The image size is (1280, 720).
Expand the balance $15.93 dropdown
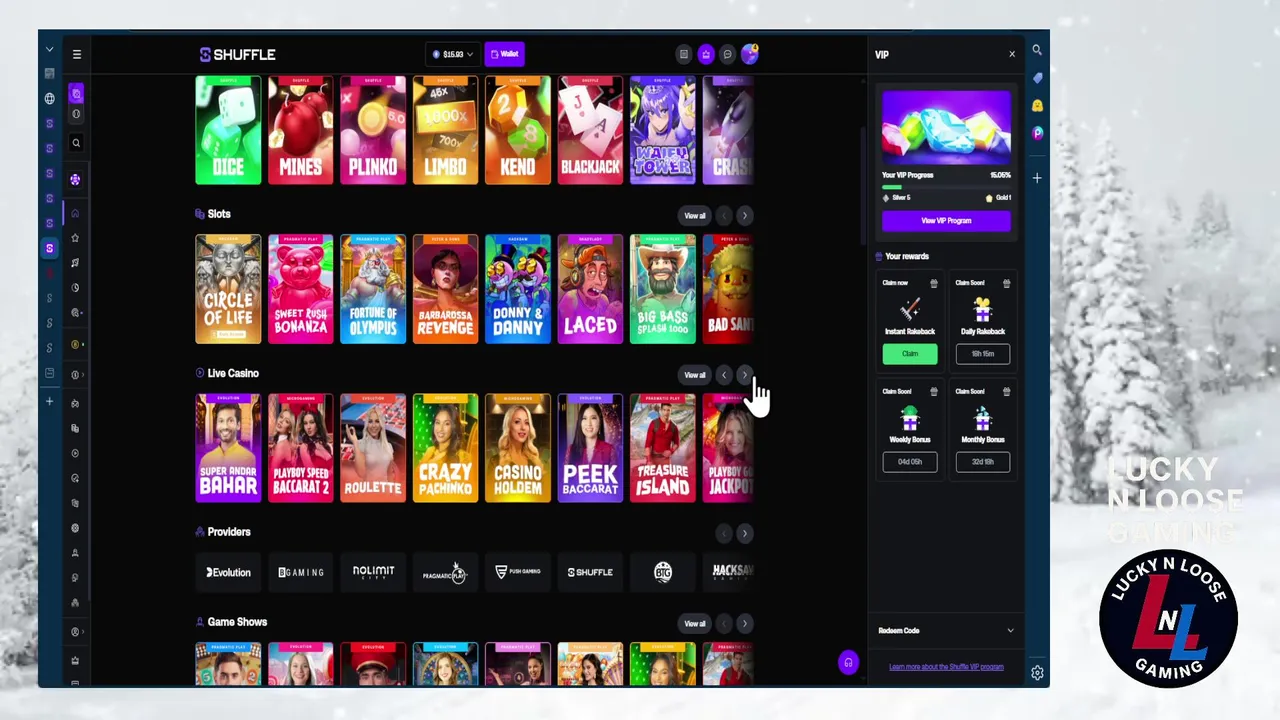tap(453, 54)
